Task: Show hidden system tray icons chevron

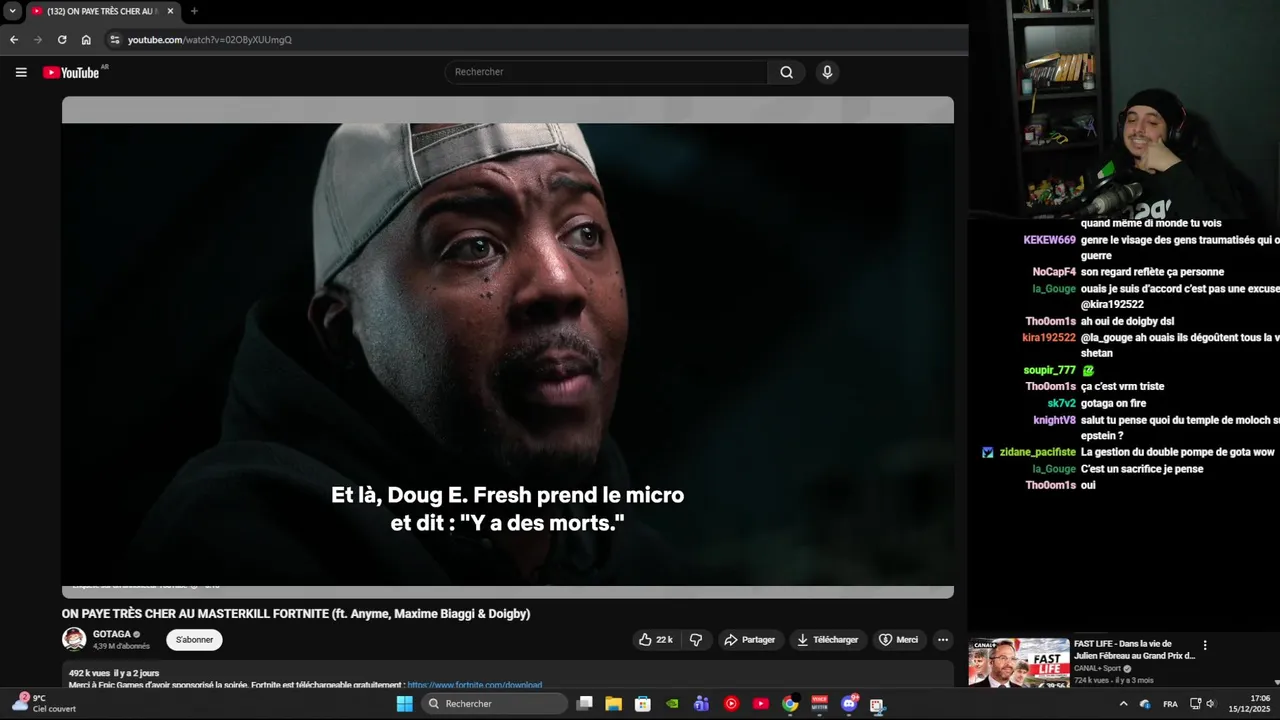Action: [1123, 704]
